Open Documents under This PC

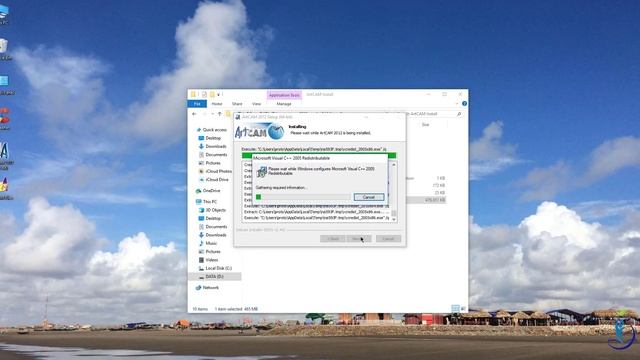point(216,227)
